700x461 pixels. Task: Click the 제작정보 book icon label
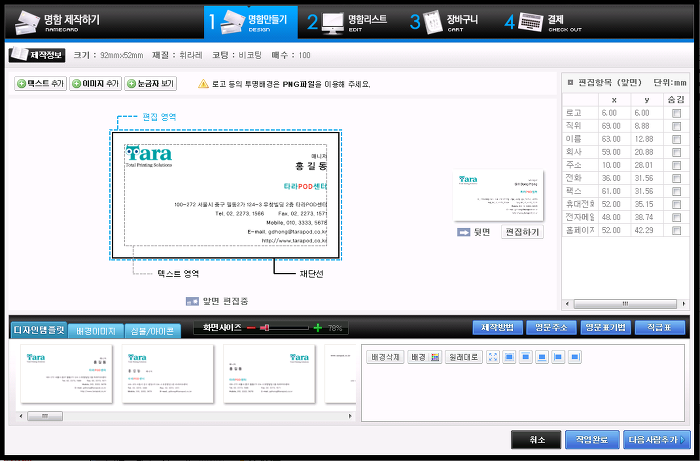[37, 55]
